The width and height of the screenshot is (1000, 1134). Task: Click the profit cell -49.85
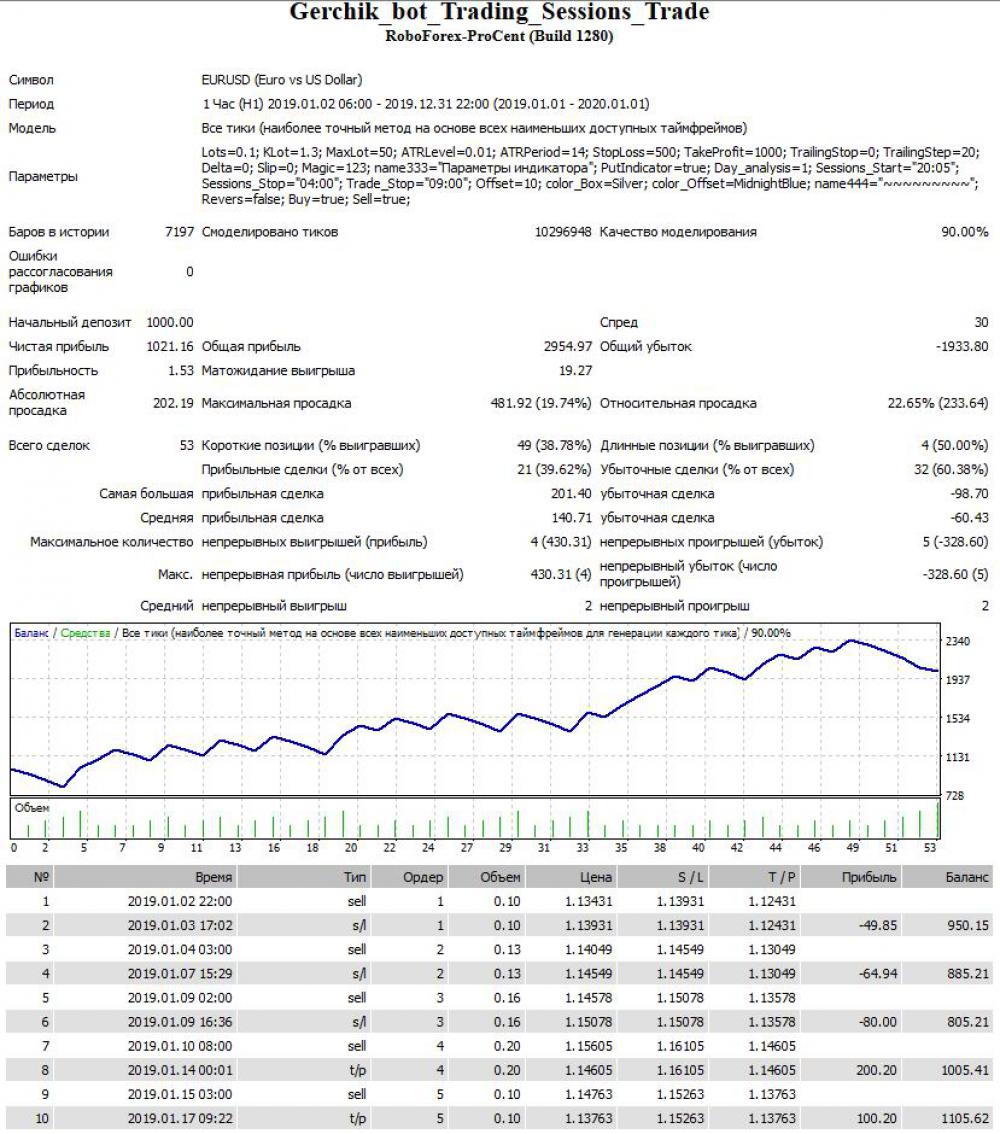coord(878,926)
